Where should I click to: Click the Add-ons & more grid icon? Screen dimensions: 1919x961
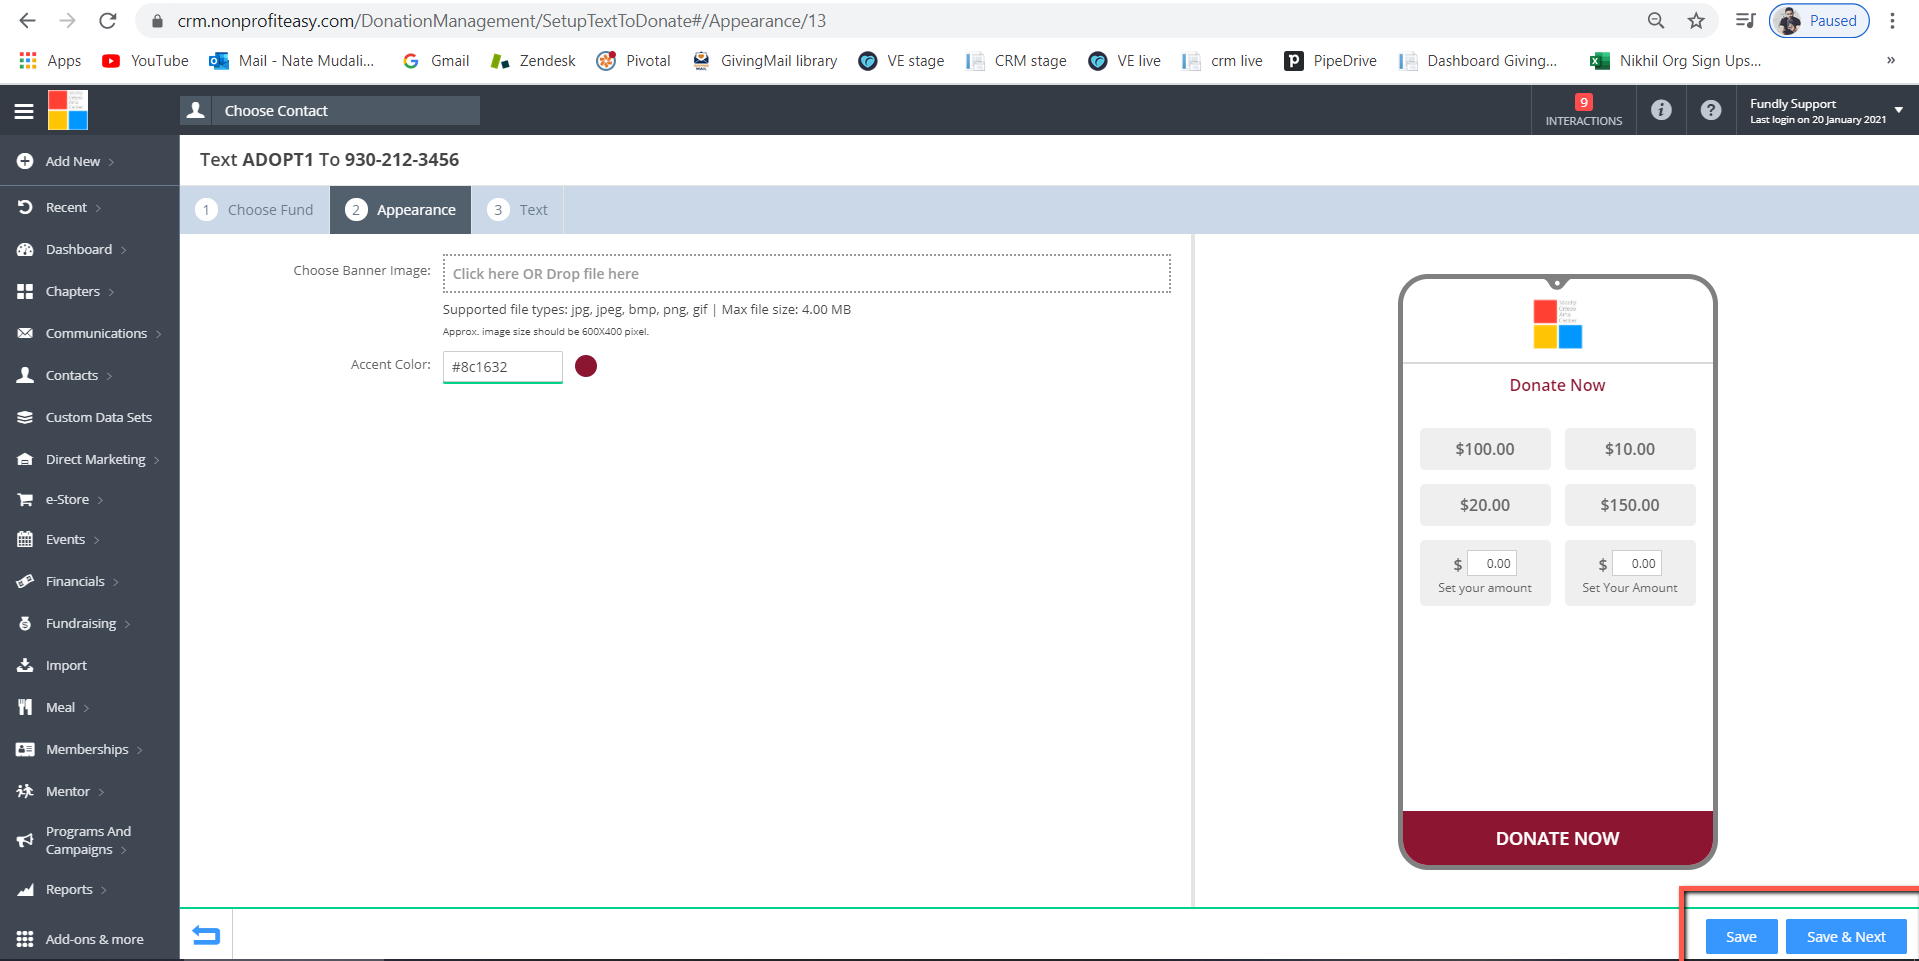tap(25, 939)
